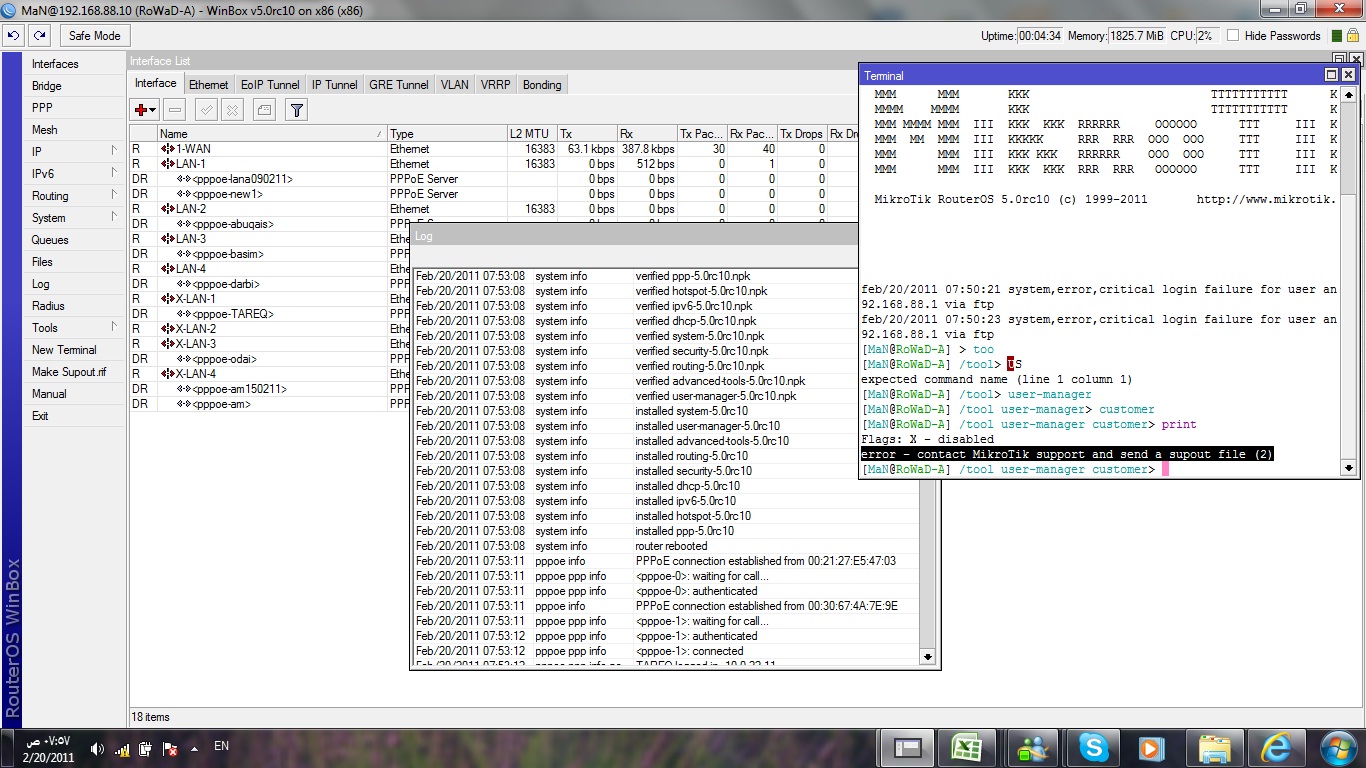The width and height of the screenshot is (1366, 768).
Task: Open New Terminal from sidebar
Action: click(64, 350)
